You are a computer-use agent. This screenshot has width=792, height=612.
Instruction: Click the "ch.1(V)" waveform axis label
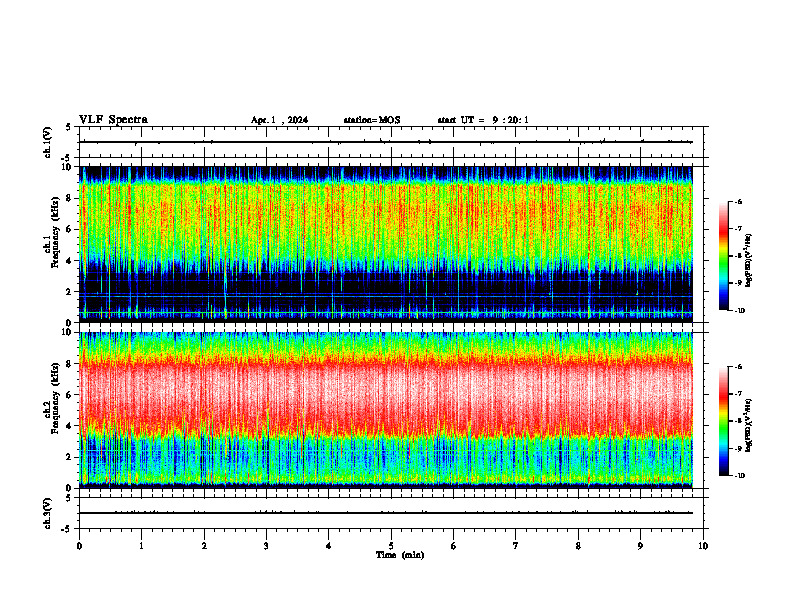(48, 142)
